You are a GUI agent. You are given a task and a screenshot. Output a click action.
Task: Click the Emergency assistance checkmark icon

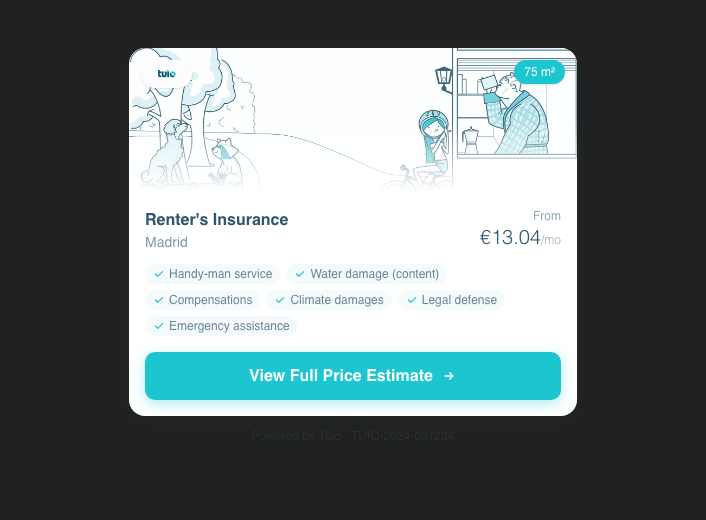coord(159,326)
